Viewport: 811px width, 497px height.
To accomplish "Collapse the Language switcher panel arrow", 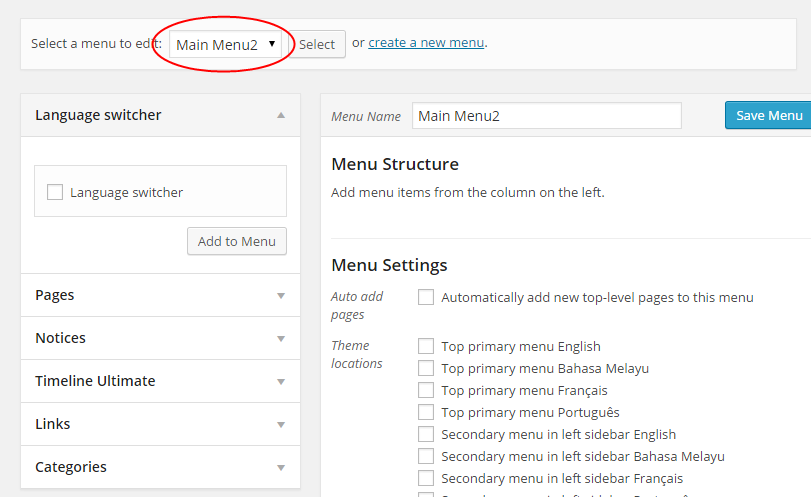I will coord(280,115).
